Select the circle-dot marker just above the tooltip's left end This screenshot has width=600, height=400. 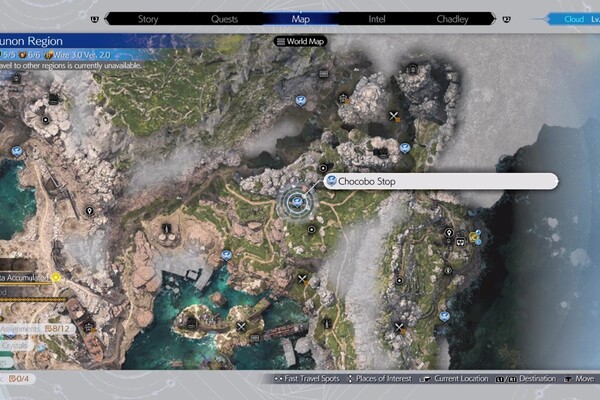pos(323,168)
